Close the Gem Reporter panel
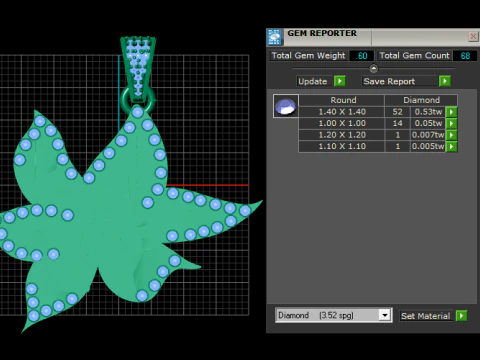The width and height of the screenshot is (480, 360). 473,36
